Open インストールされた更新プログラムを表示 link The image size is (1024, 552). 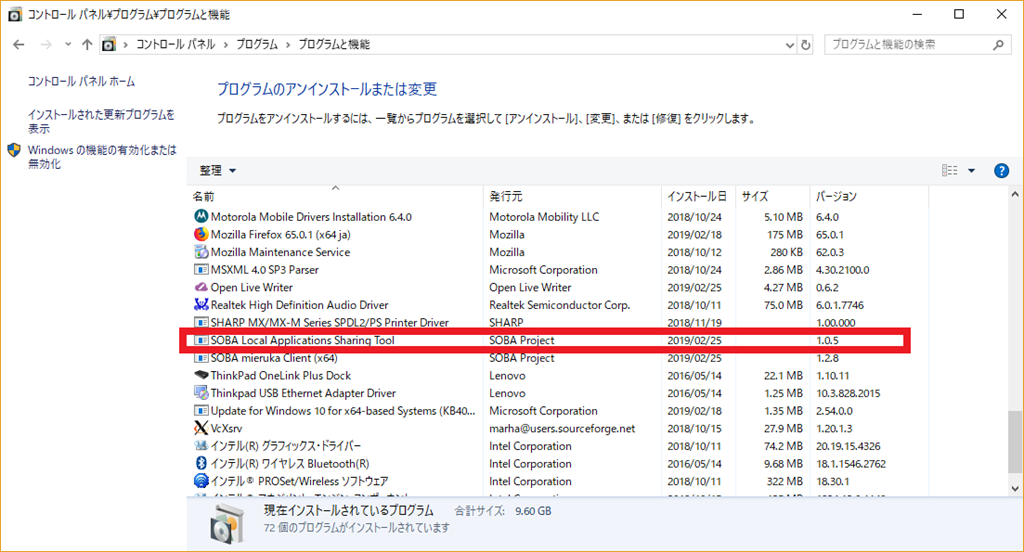point(101,122)
